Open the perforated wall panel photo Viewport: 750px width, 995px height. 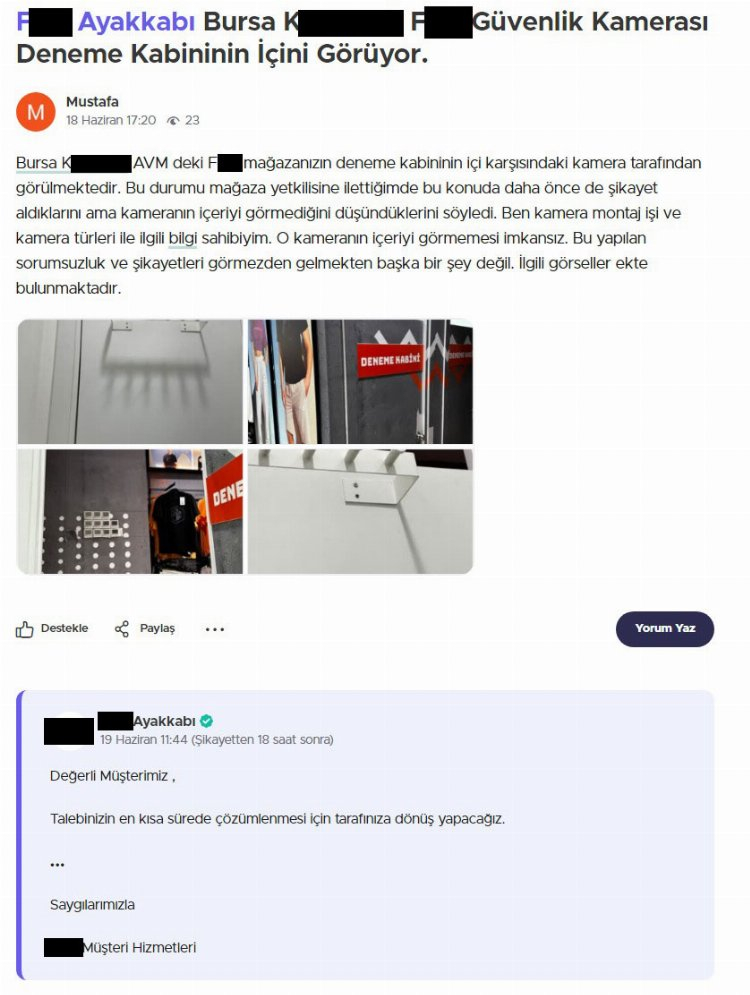pos(129,511)
